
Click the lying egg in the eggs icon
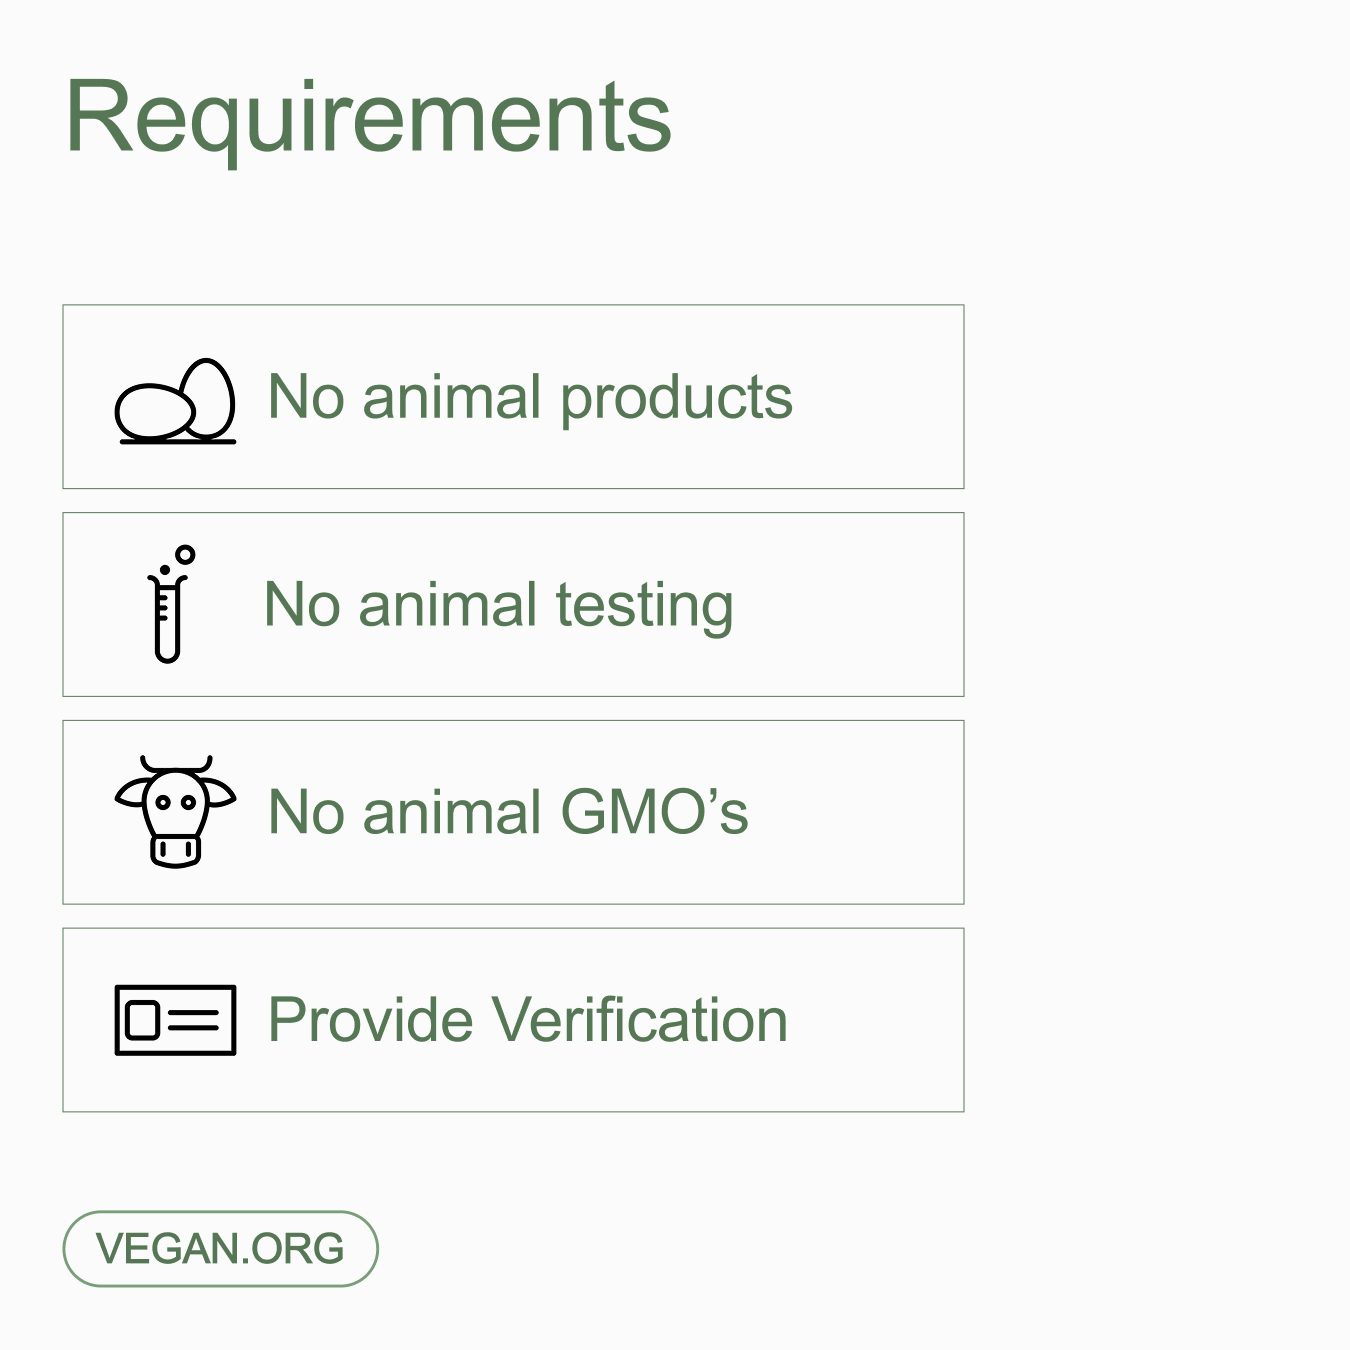[x=153, y=411]
